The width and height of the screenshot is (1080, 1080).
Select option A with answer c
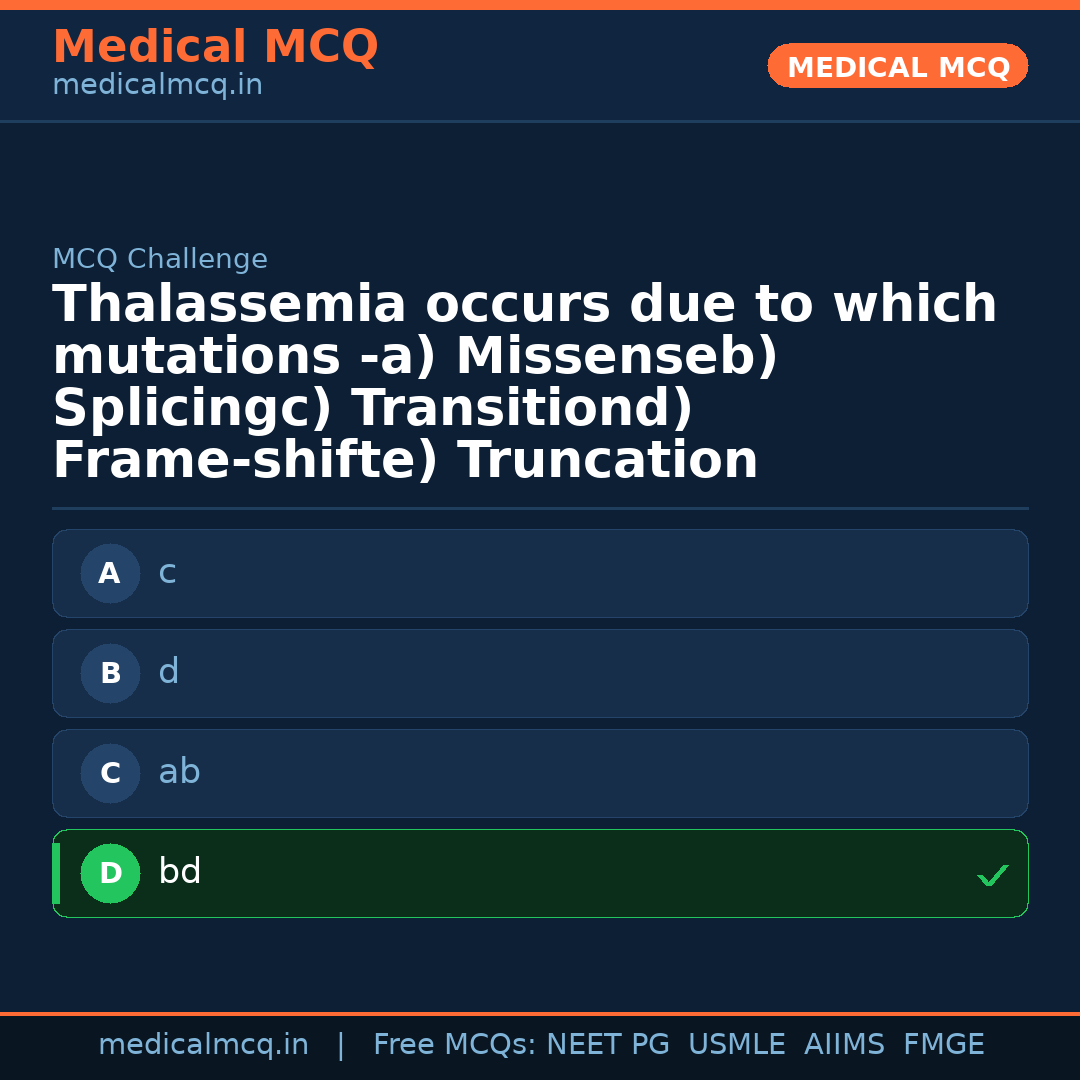pyautogui.click(x=540, y=573)
